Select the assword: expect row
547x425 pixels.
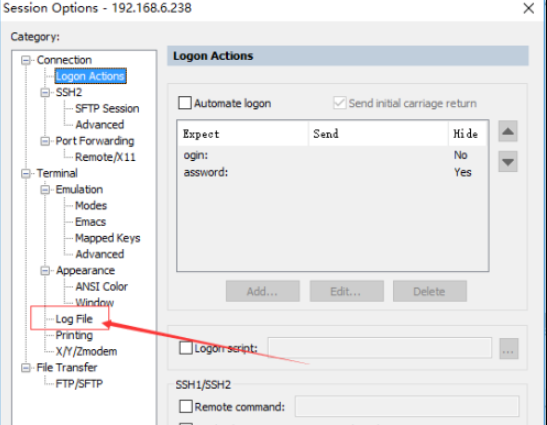[332, 172]
